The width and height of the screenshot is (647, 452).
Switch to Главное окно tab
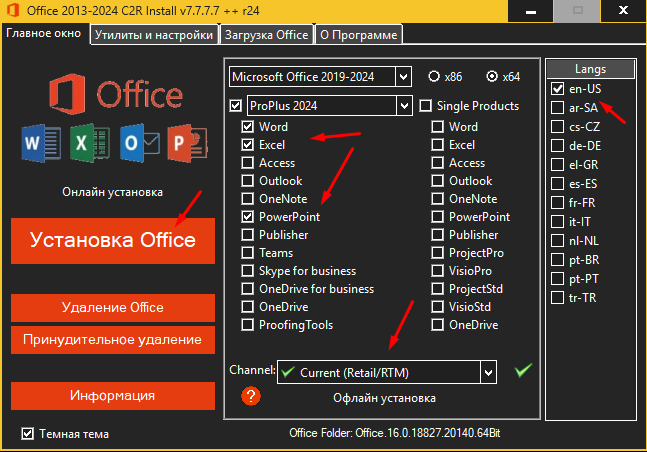44,33
